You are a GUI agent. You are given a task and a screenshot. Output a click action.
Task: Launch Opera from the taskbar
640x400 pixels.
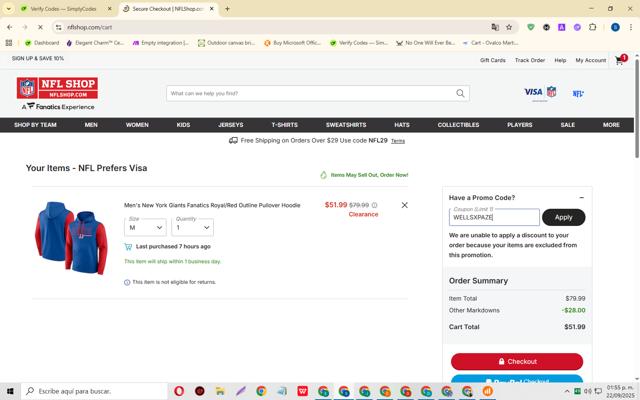179,391
